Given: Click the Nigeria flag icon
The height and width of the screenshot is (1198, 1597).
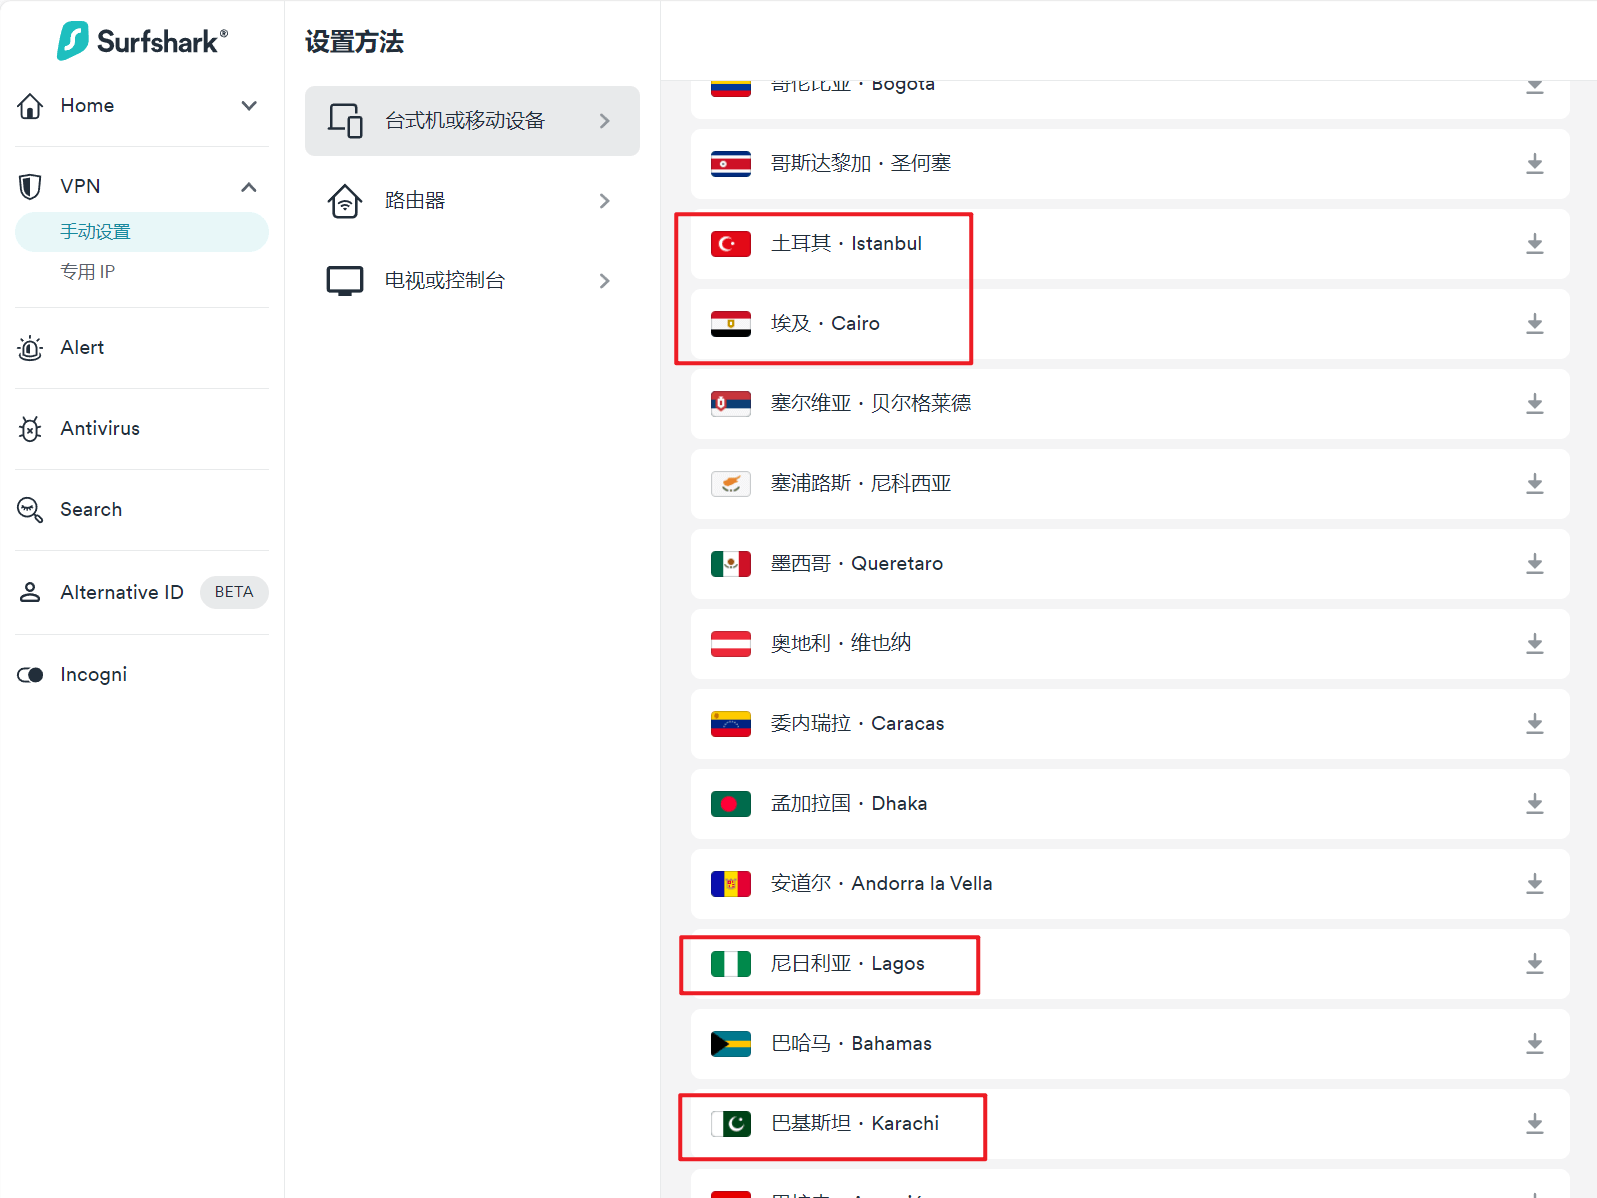Looking at the screenshot, I should tap(731, 964).
